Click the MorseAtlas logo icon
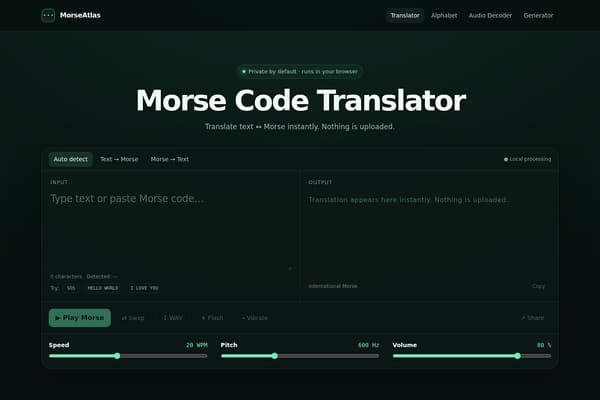Screen dimensions: 600x400 48,15
